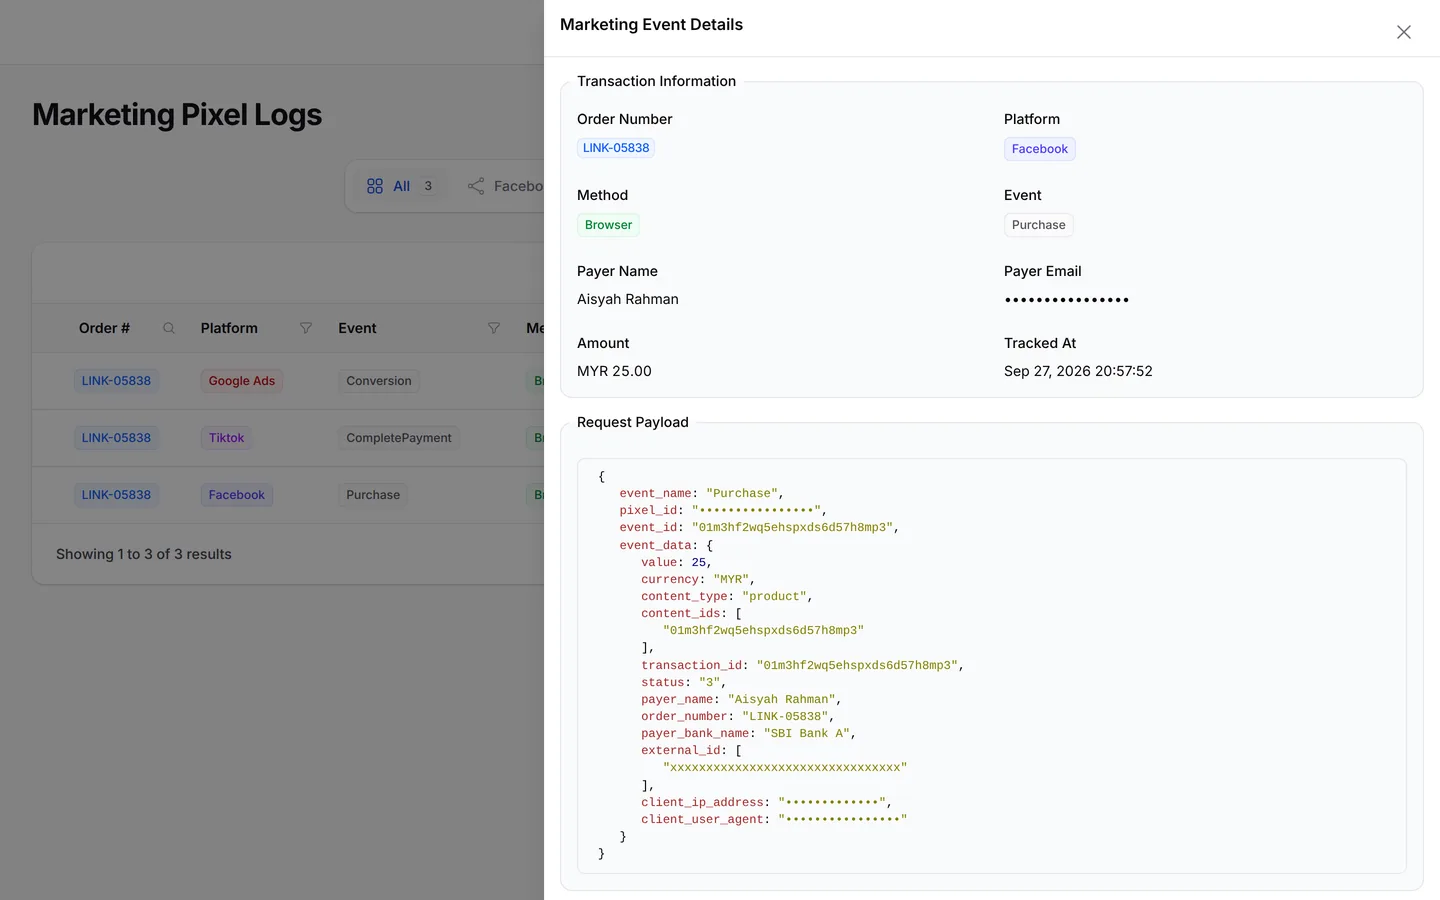1440x900 pixels.
Task: Click the Platform column header label
Action: pyautogui.click(x=229, y=328)
